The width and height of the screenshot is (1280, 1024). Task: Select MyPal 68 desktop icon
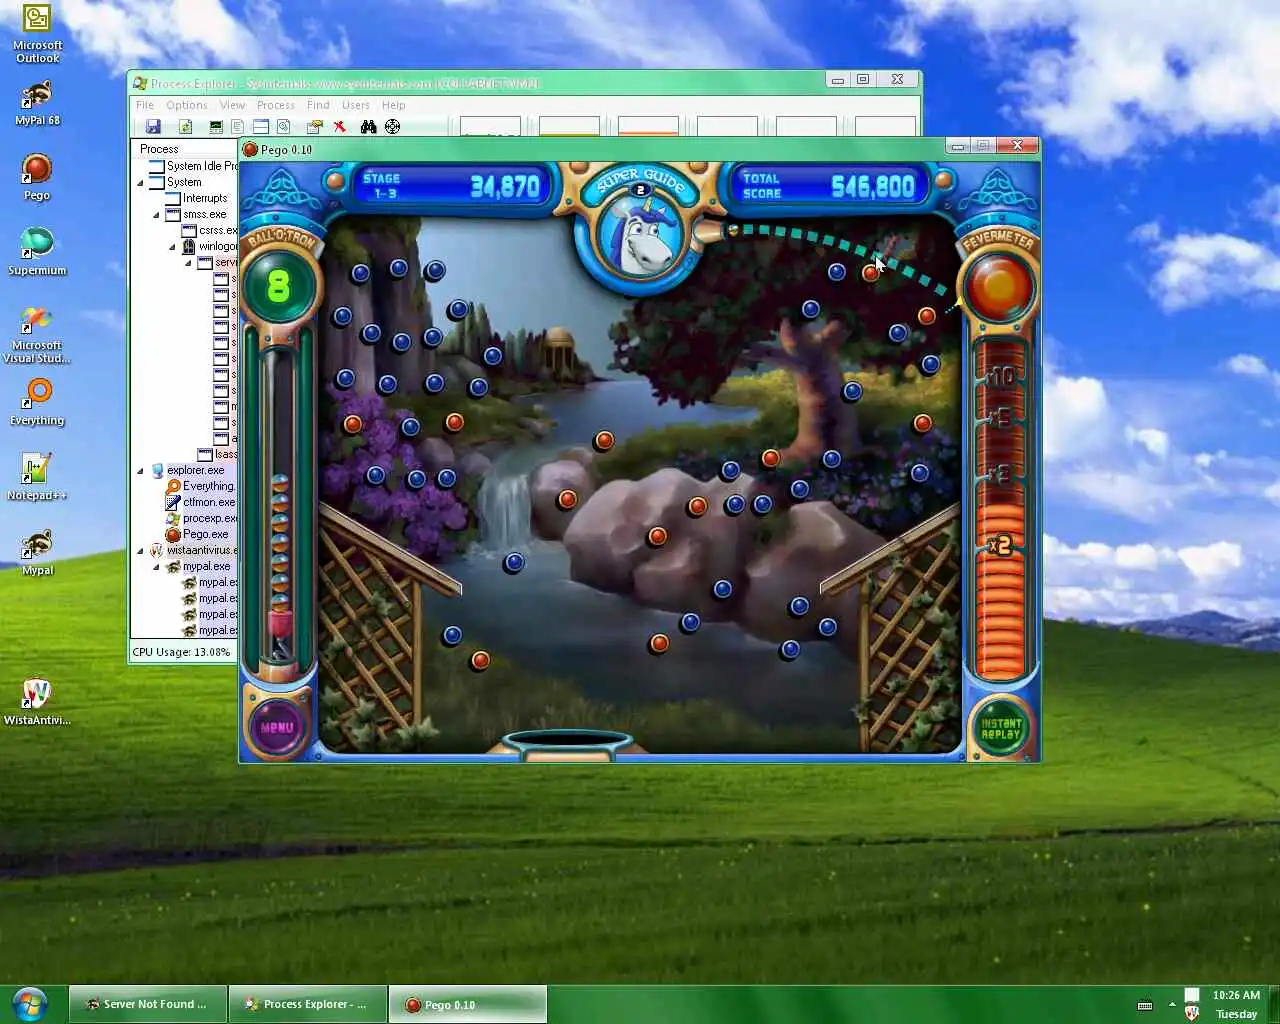click(x=37, y=103)
